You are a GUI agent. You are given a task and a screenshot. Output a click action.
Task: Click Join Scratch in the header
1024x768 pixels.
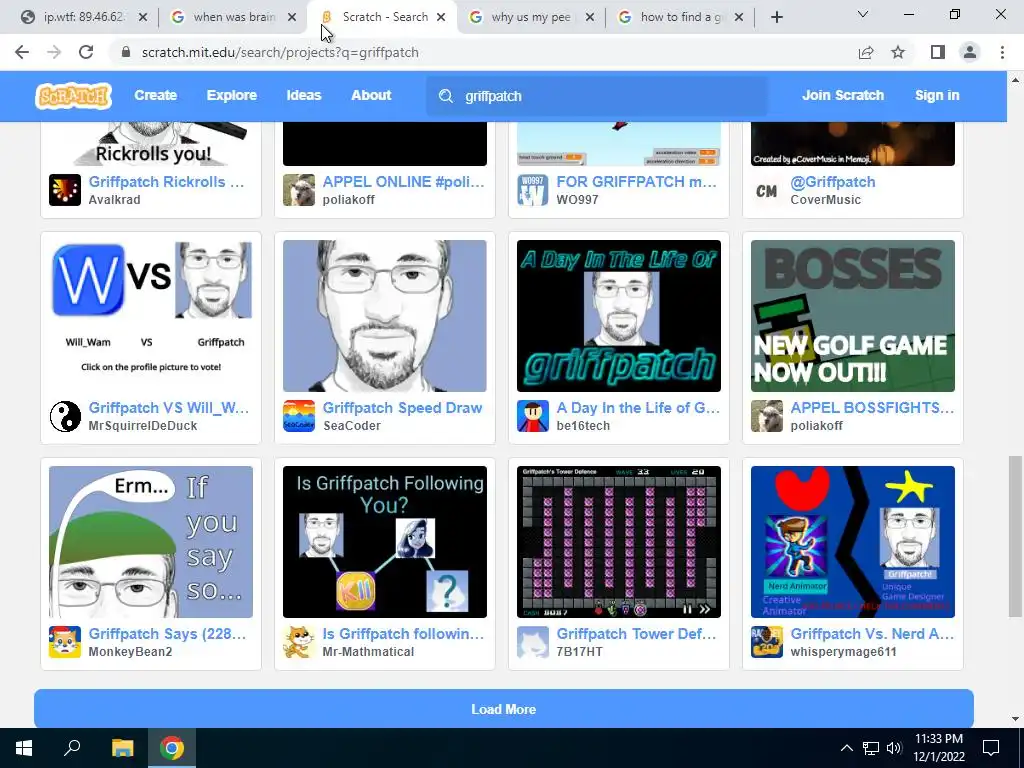point(843,95)
